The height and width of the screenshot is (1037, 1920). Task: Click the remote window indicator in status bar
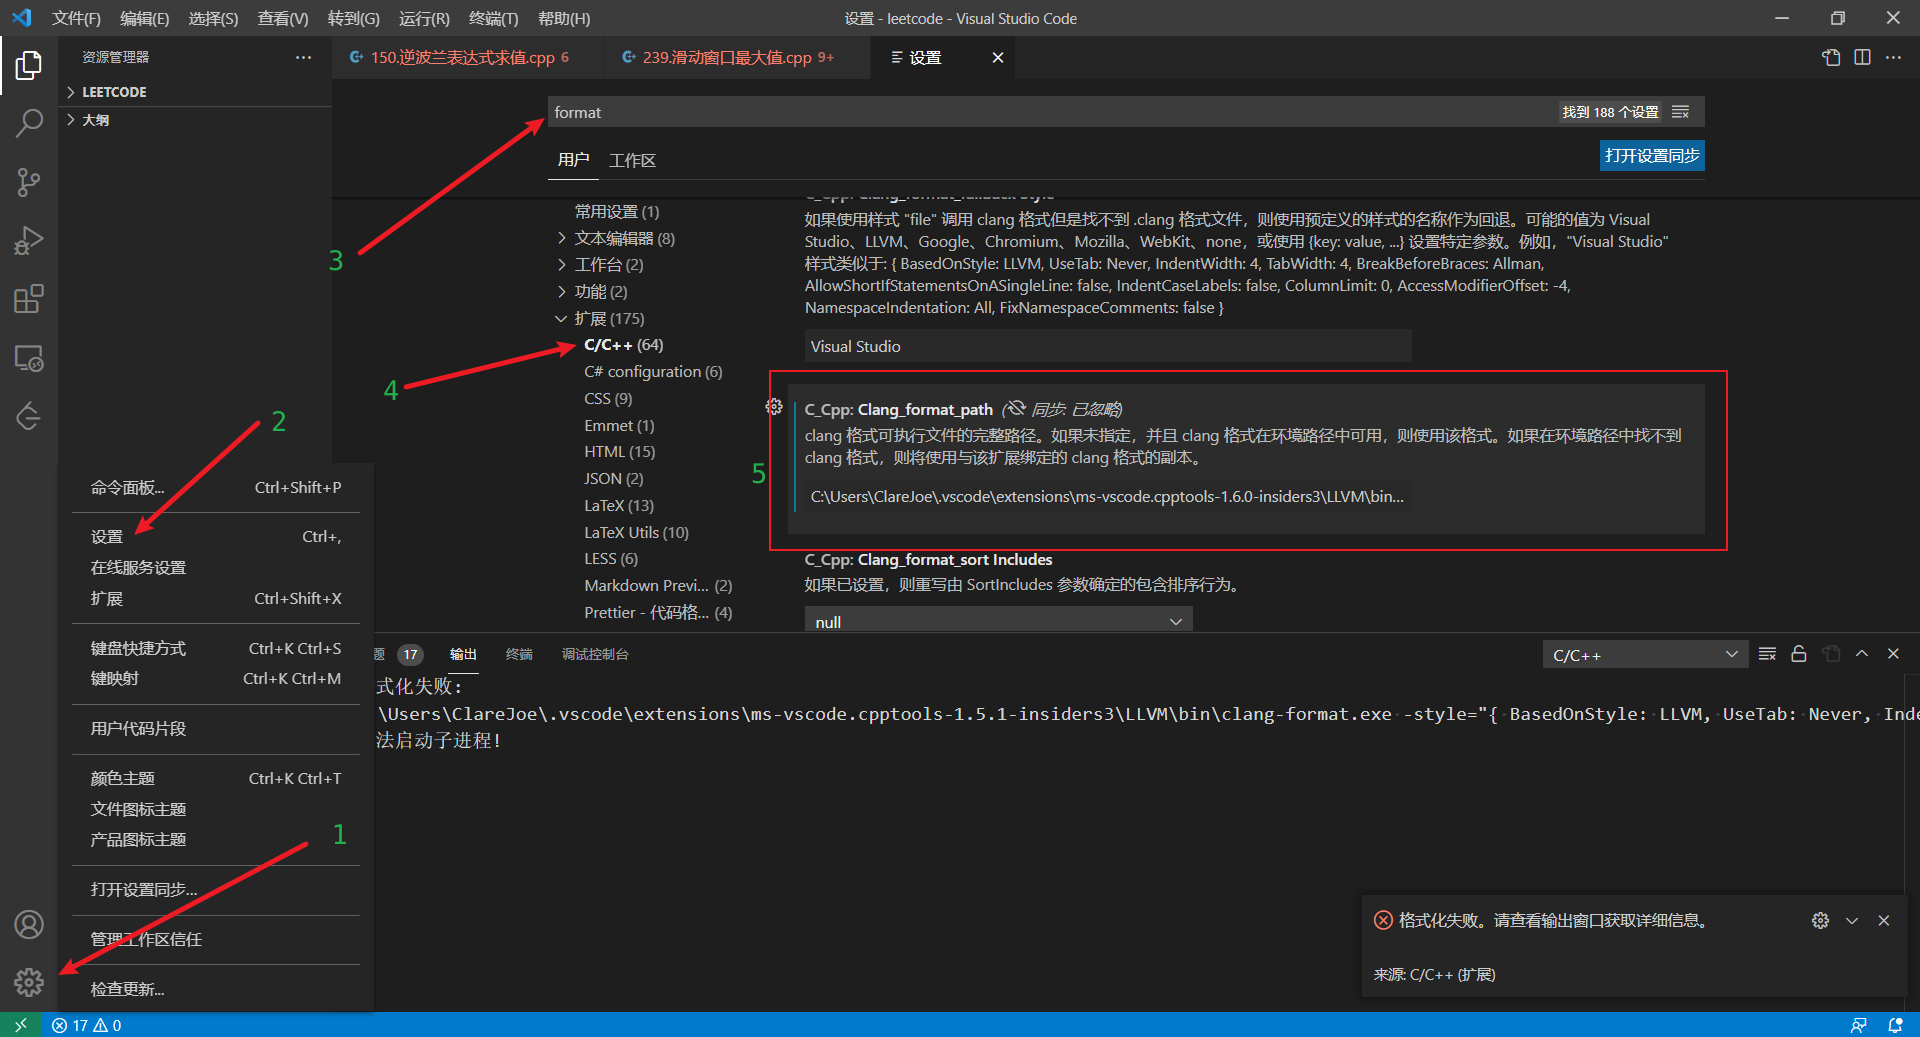(x=20, y=1025)
